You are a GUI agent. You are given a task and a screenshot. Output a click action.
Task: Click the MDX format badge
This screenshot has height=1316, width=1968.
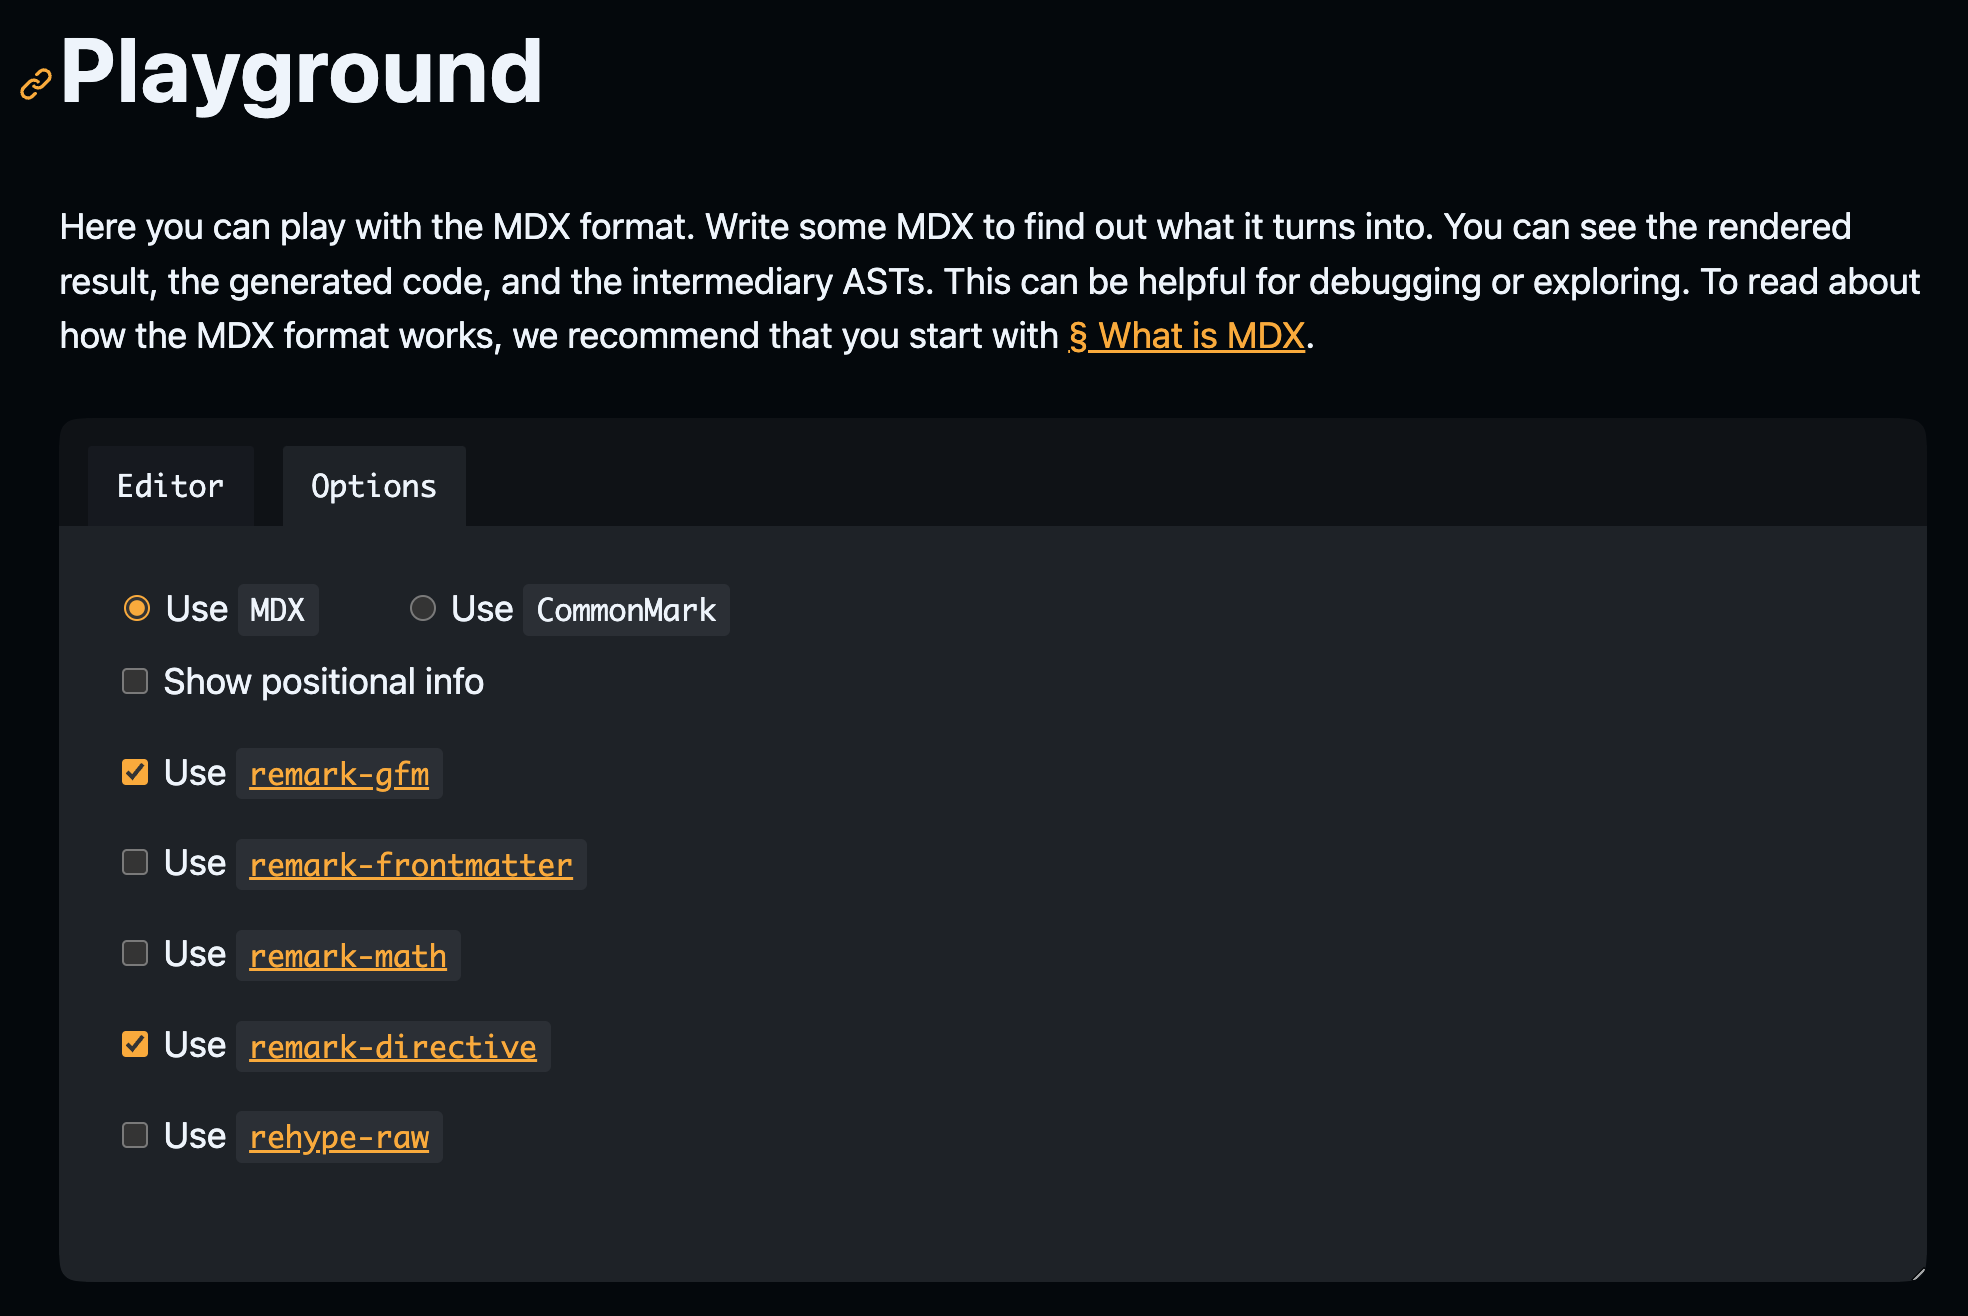[277, 608]
